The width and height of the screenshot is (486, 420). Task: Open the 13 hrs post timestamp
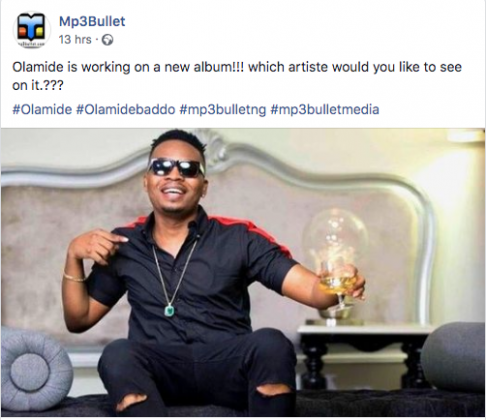75,40
